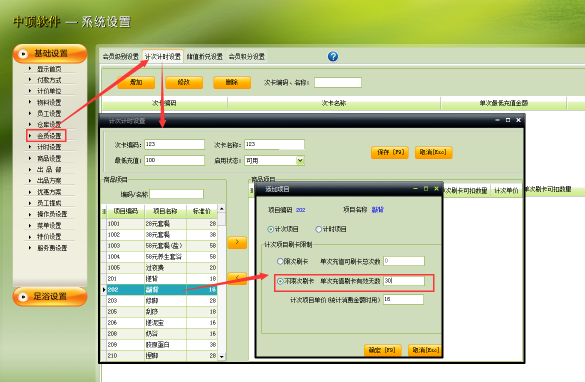The width and height of the screenshot is (585, 382).
Task: Click the 单次充值可刷卡总次数 field
Action: click(404, 261)
